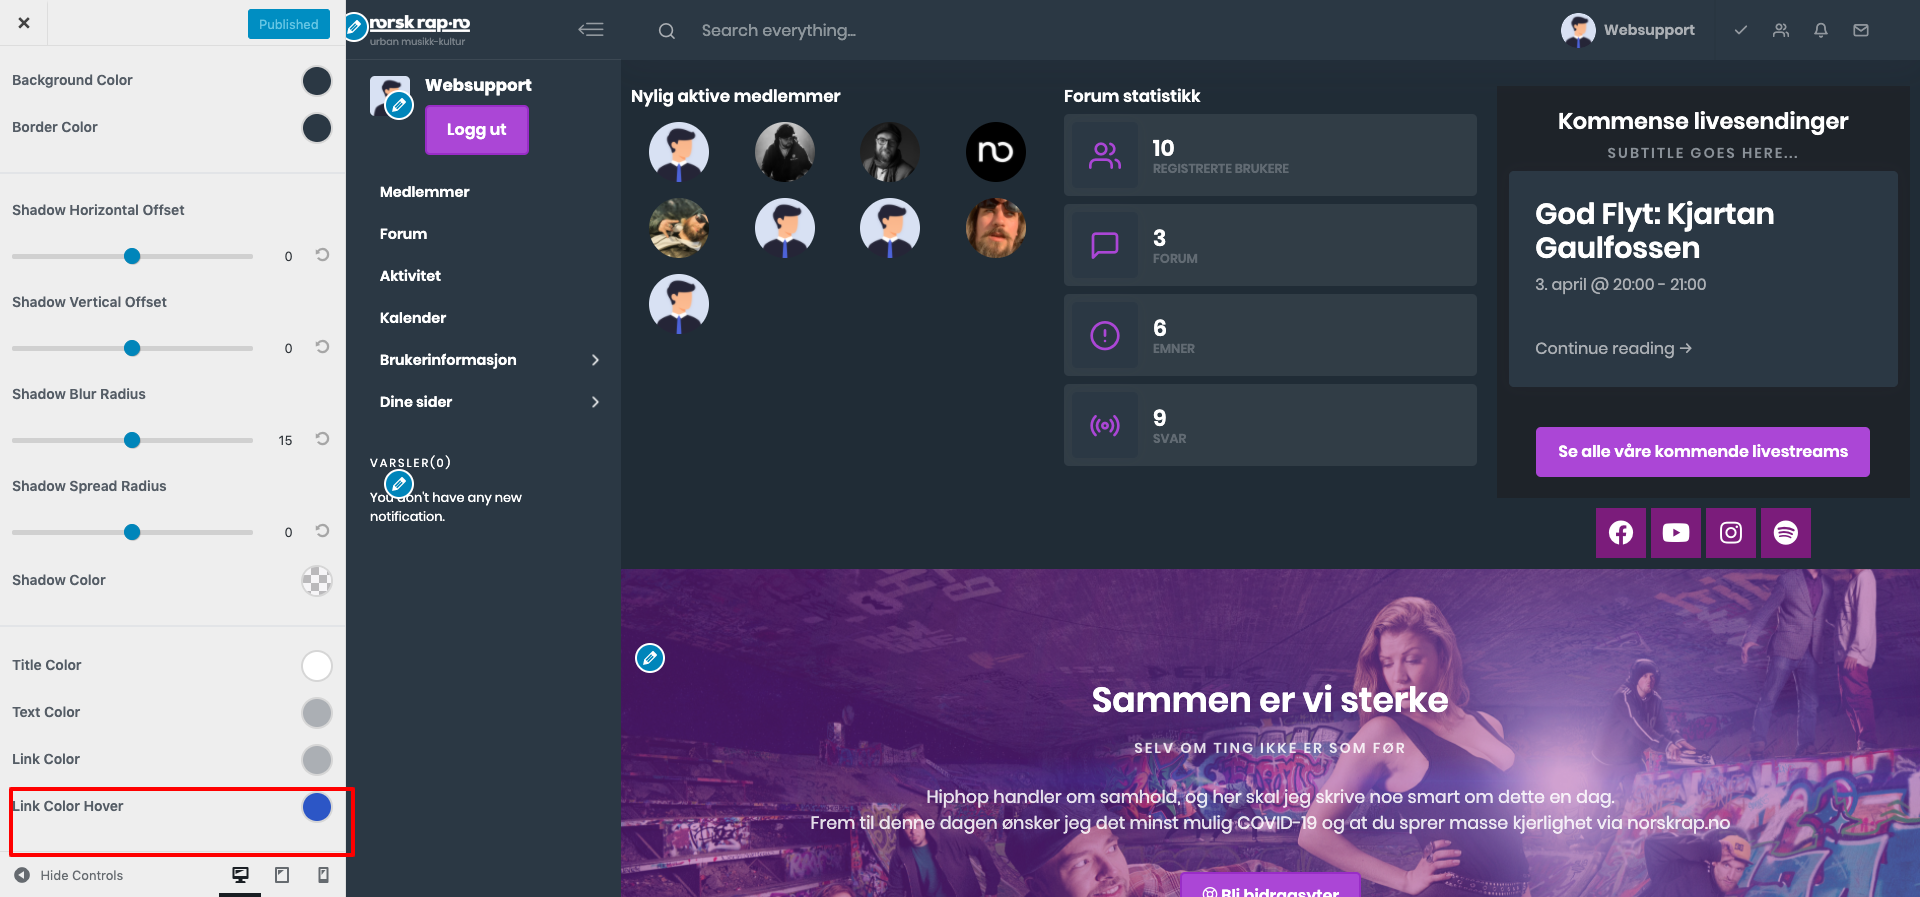Screen dimensions: 1920x897
Task: Open the Link Color Hover swatch
Action: pyautogui.click(x=317, y=807)
